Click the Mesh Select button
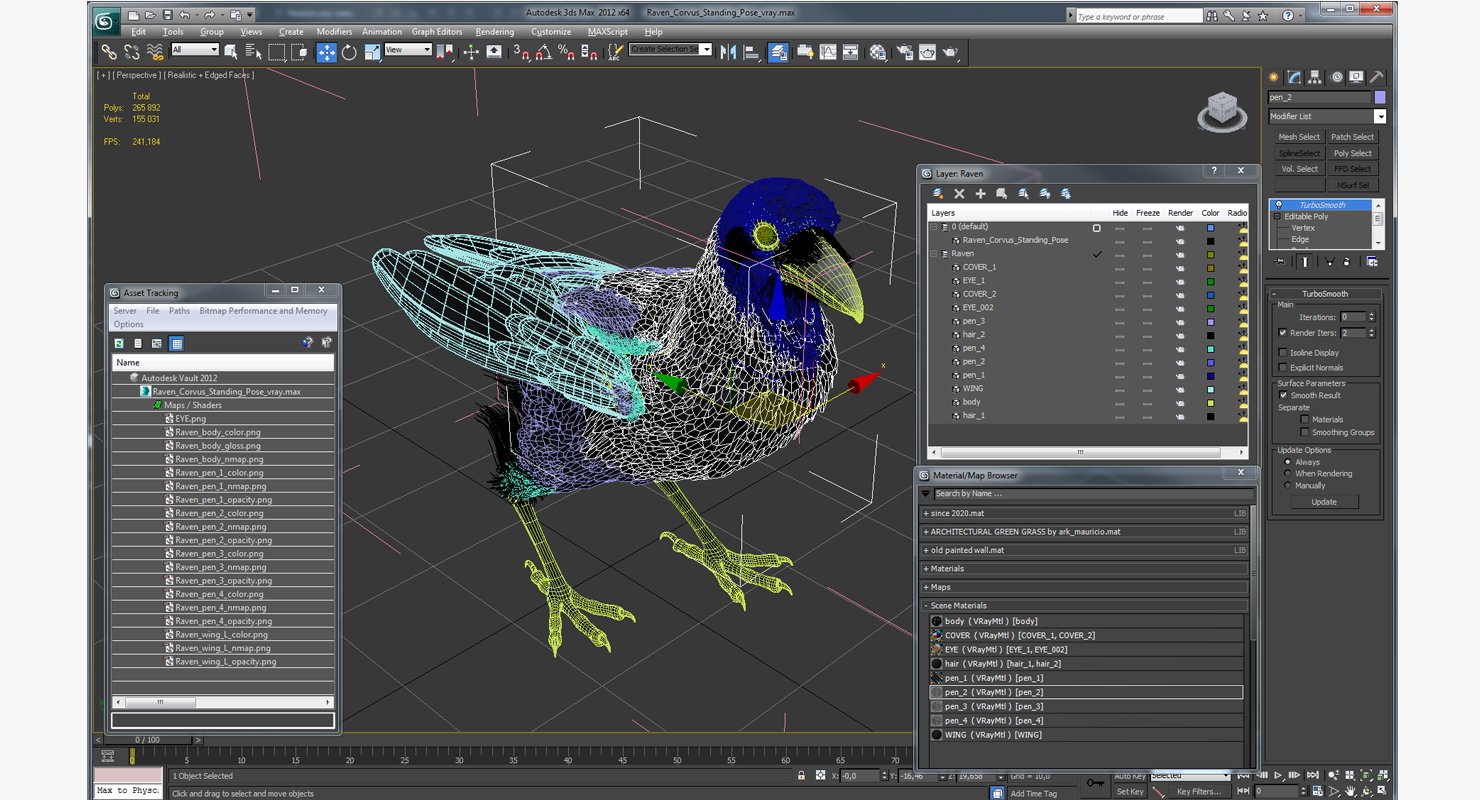The image size is (1480, 800). 1299,137
